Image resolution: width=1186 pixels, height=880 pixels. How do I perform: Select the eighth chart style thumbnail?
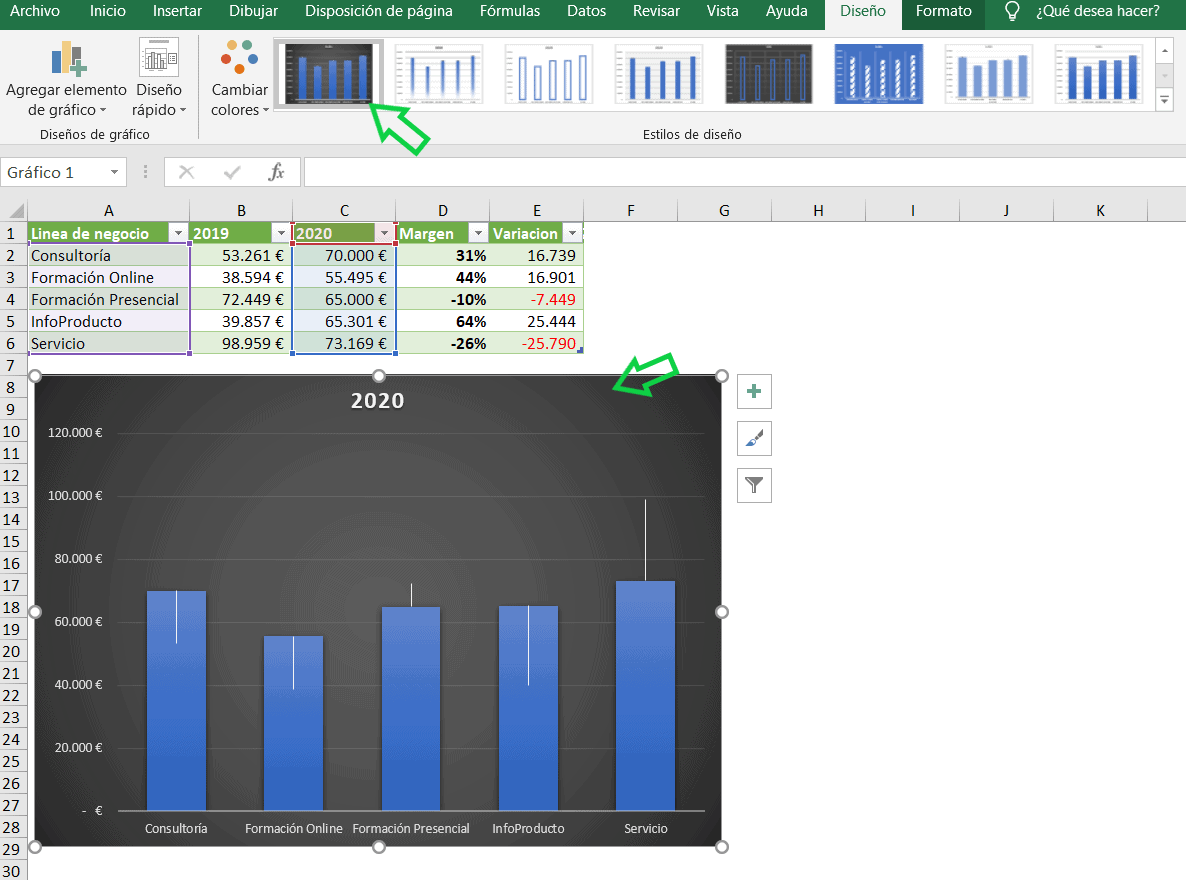(1099, 74)
